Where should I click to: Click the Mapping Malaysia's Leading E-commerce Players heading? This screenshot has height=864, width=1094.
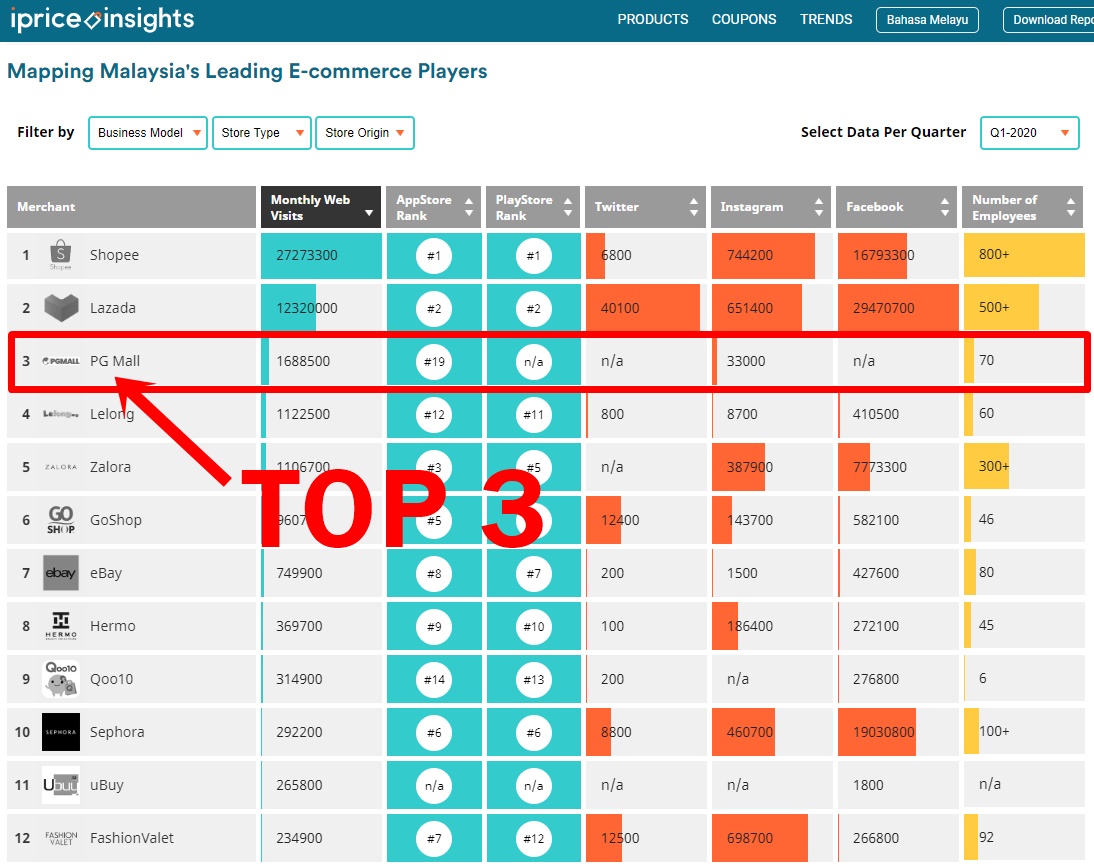(247, 71)
